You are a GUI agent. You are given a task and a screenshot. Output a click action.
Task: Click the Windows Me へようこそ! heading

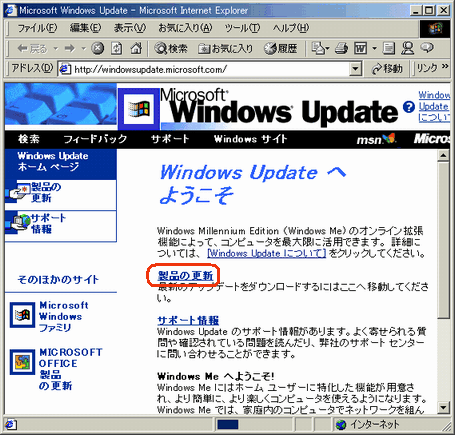(x=216, y=376)
